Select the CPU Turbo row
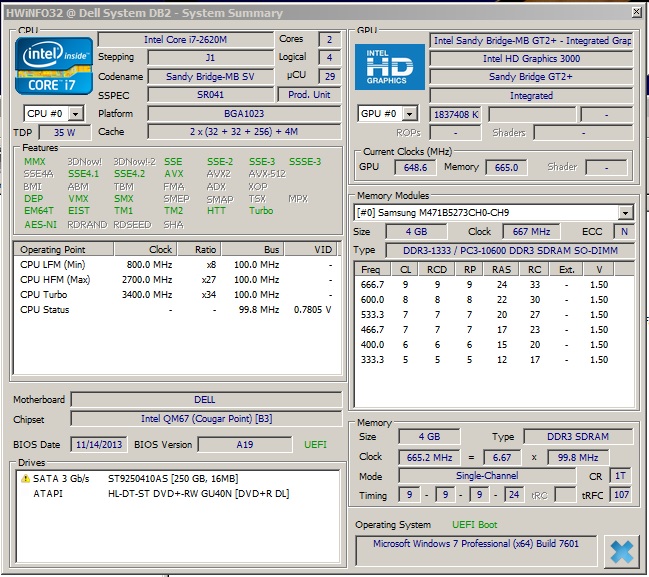The image size is (649, 577). coord(177,295)
